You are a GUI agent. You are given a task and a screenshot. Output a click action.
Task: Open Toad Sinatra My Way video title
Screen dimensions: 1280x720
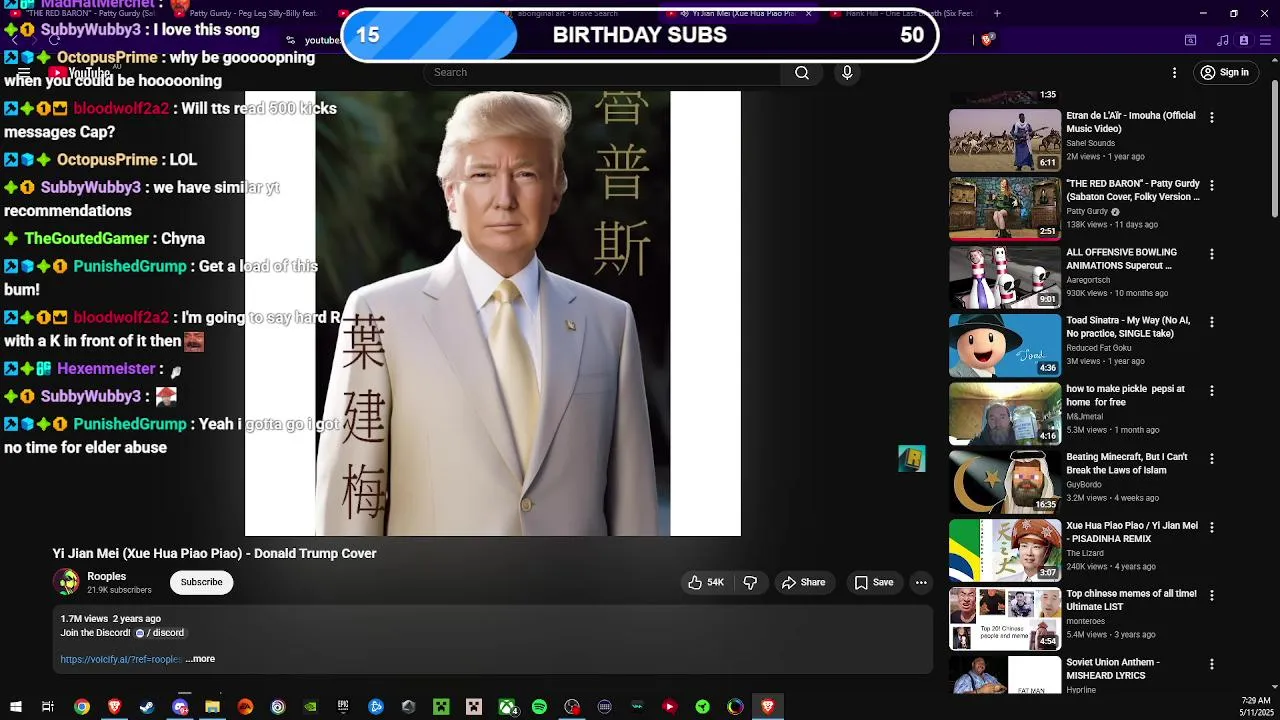tap(1129, 327)
